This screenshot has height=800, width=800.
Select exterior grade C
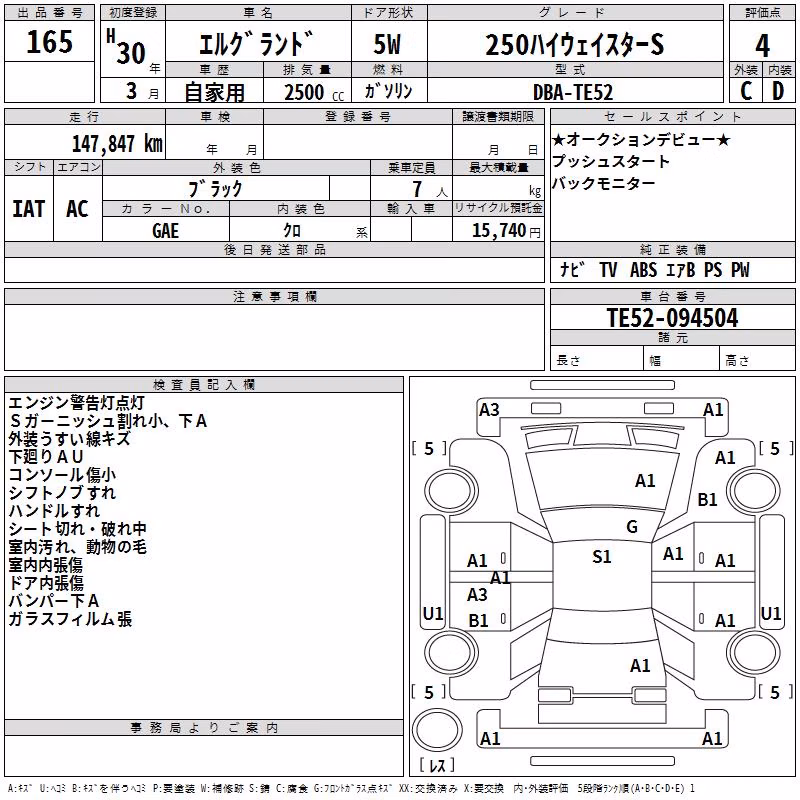click(x=746, y=91)
